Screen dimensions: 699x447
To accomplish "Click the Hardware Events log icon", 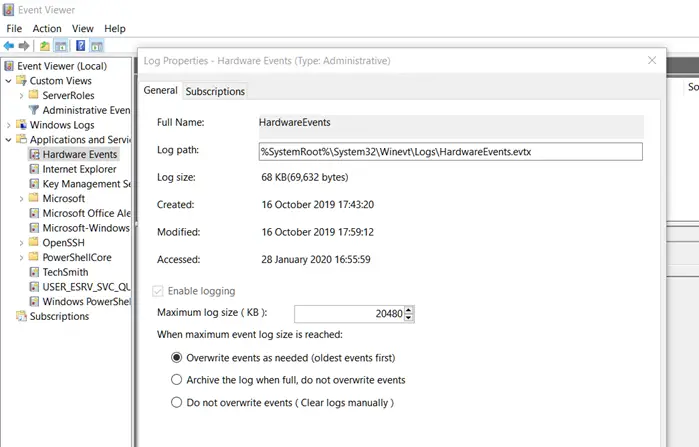I will (x=34, y=155).
